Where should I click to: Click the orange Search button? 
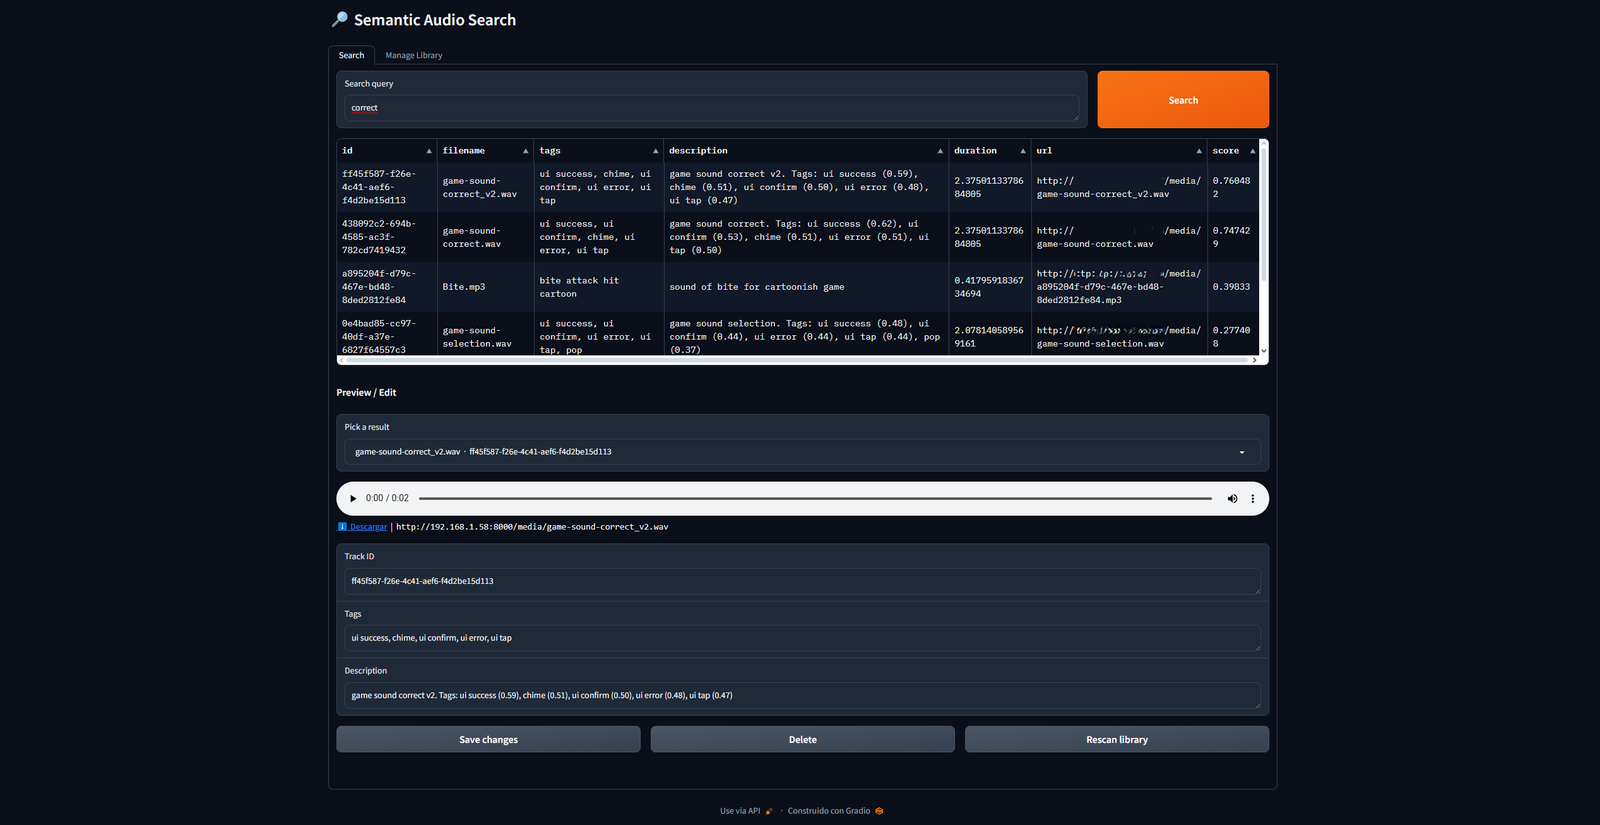[x=1182, y=100]
